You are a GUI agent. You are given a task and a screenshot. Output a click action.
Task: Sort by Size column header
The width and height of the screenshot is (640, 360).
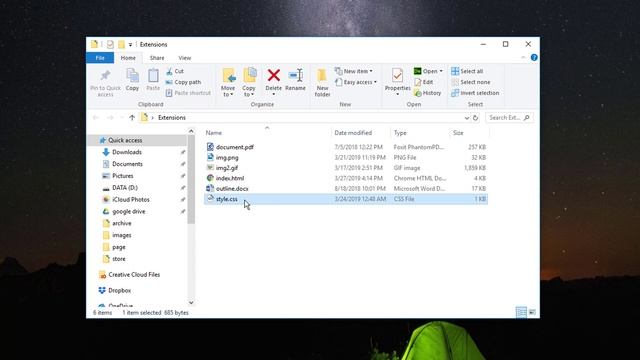(x=458, y=133)
